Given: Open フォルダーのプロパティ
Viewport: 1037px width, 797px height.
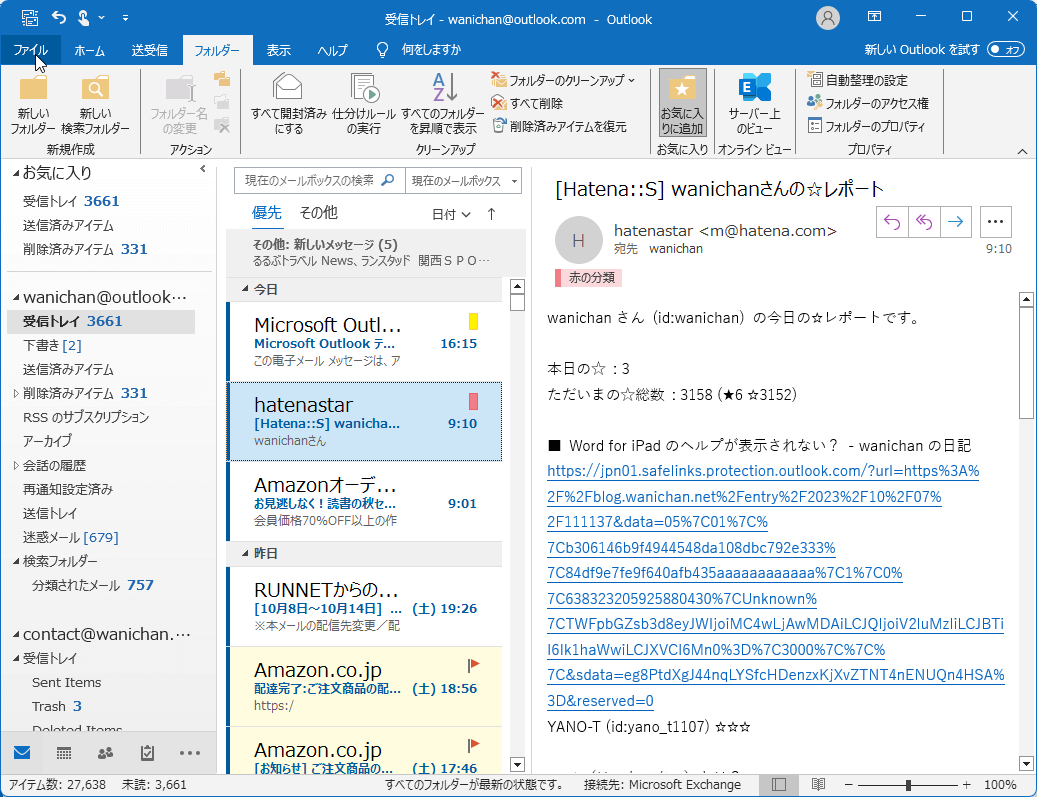Looking at the screenshot, I should [x=866, y=126].
